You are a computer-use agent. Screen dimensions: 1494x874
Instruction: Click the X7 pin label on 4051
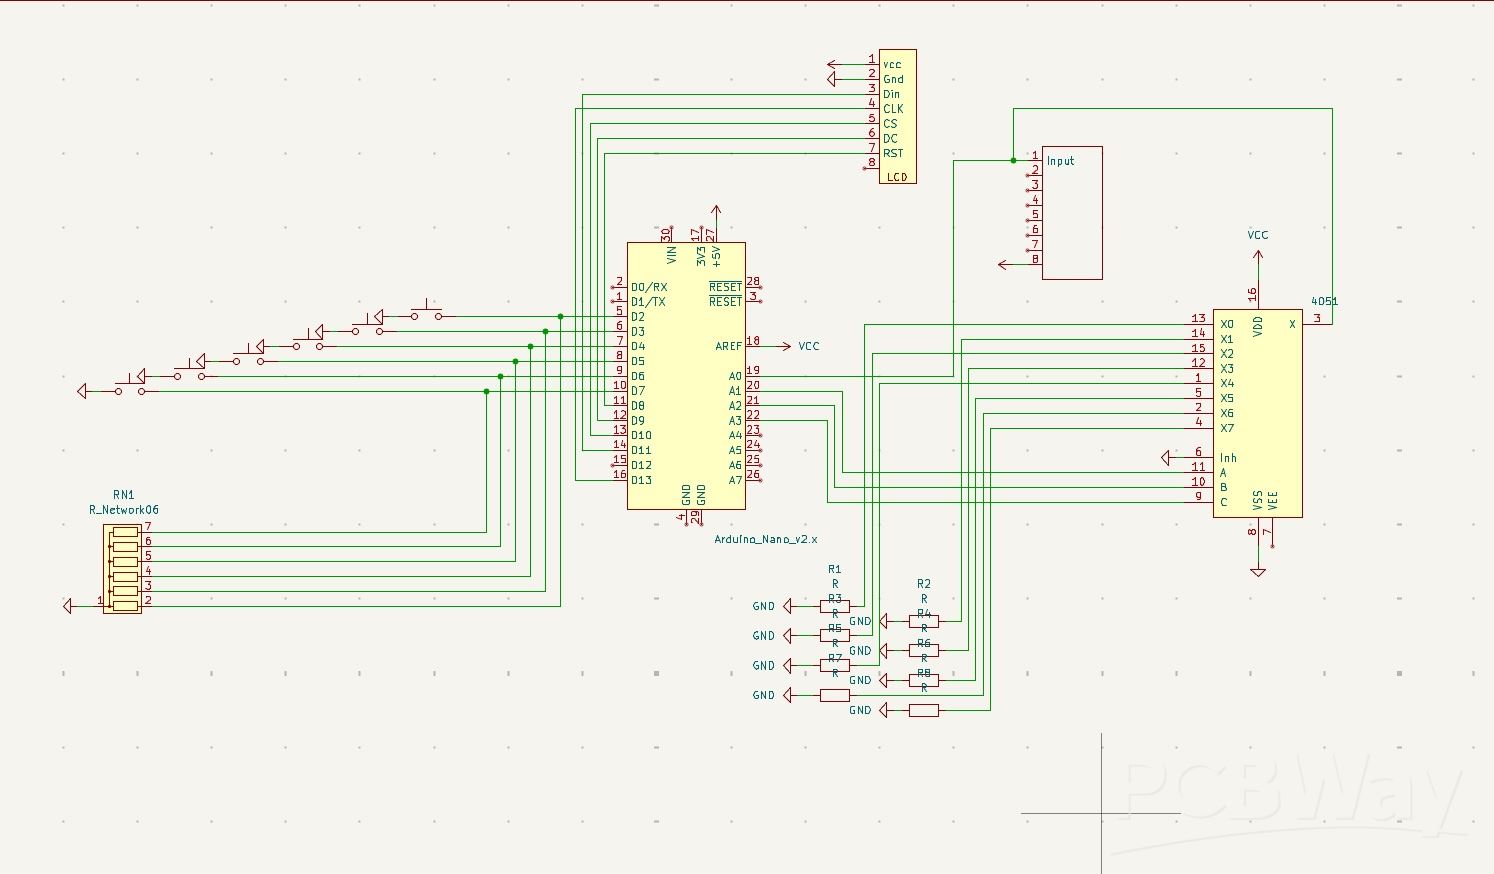(x=1227, y=428)
